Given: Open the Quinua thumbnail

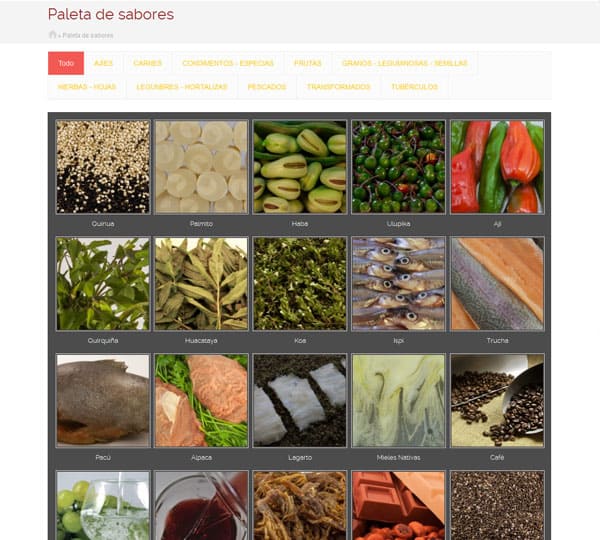Looking at the screenshot, I should 103,167.
